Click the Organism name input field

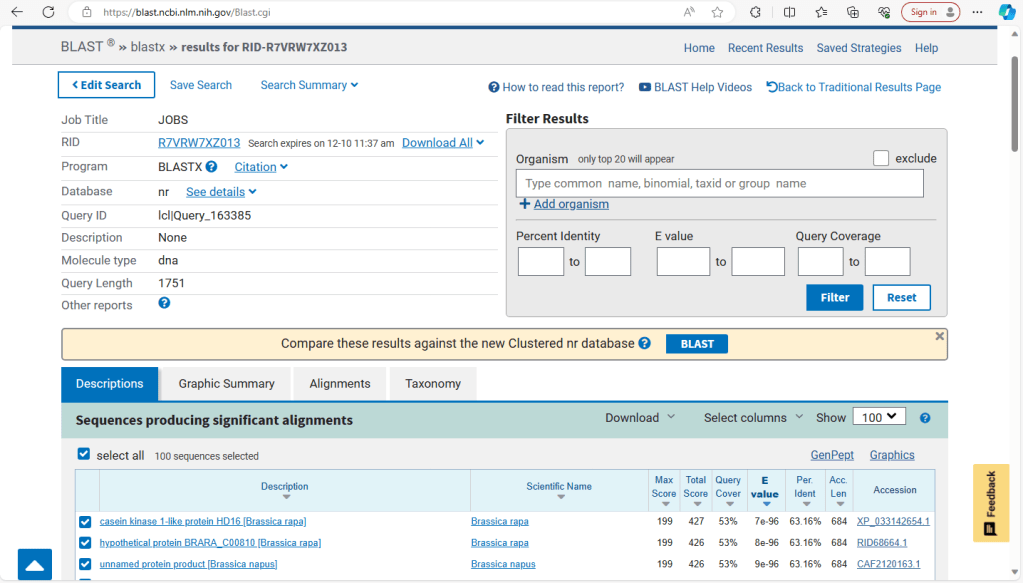click(719, 184)
